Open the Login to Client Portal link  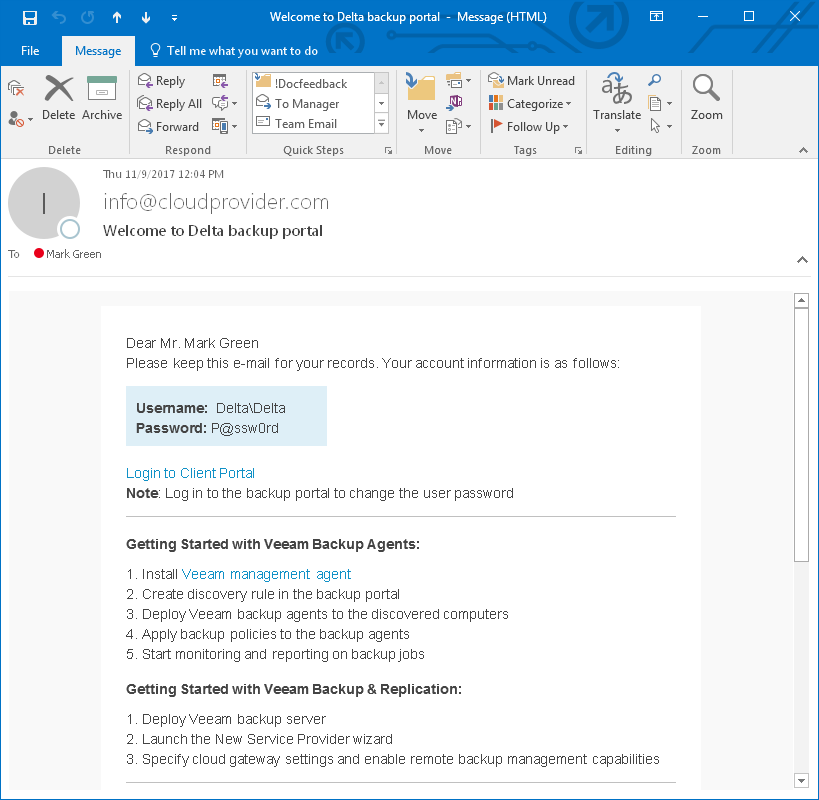click(x=190, y=473)
